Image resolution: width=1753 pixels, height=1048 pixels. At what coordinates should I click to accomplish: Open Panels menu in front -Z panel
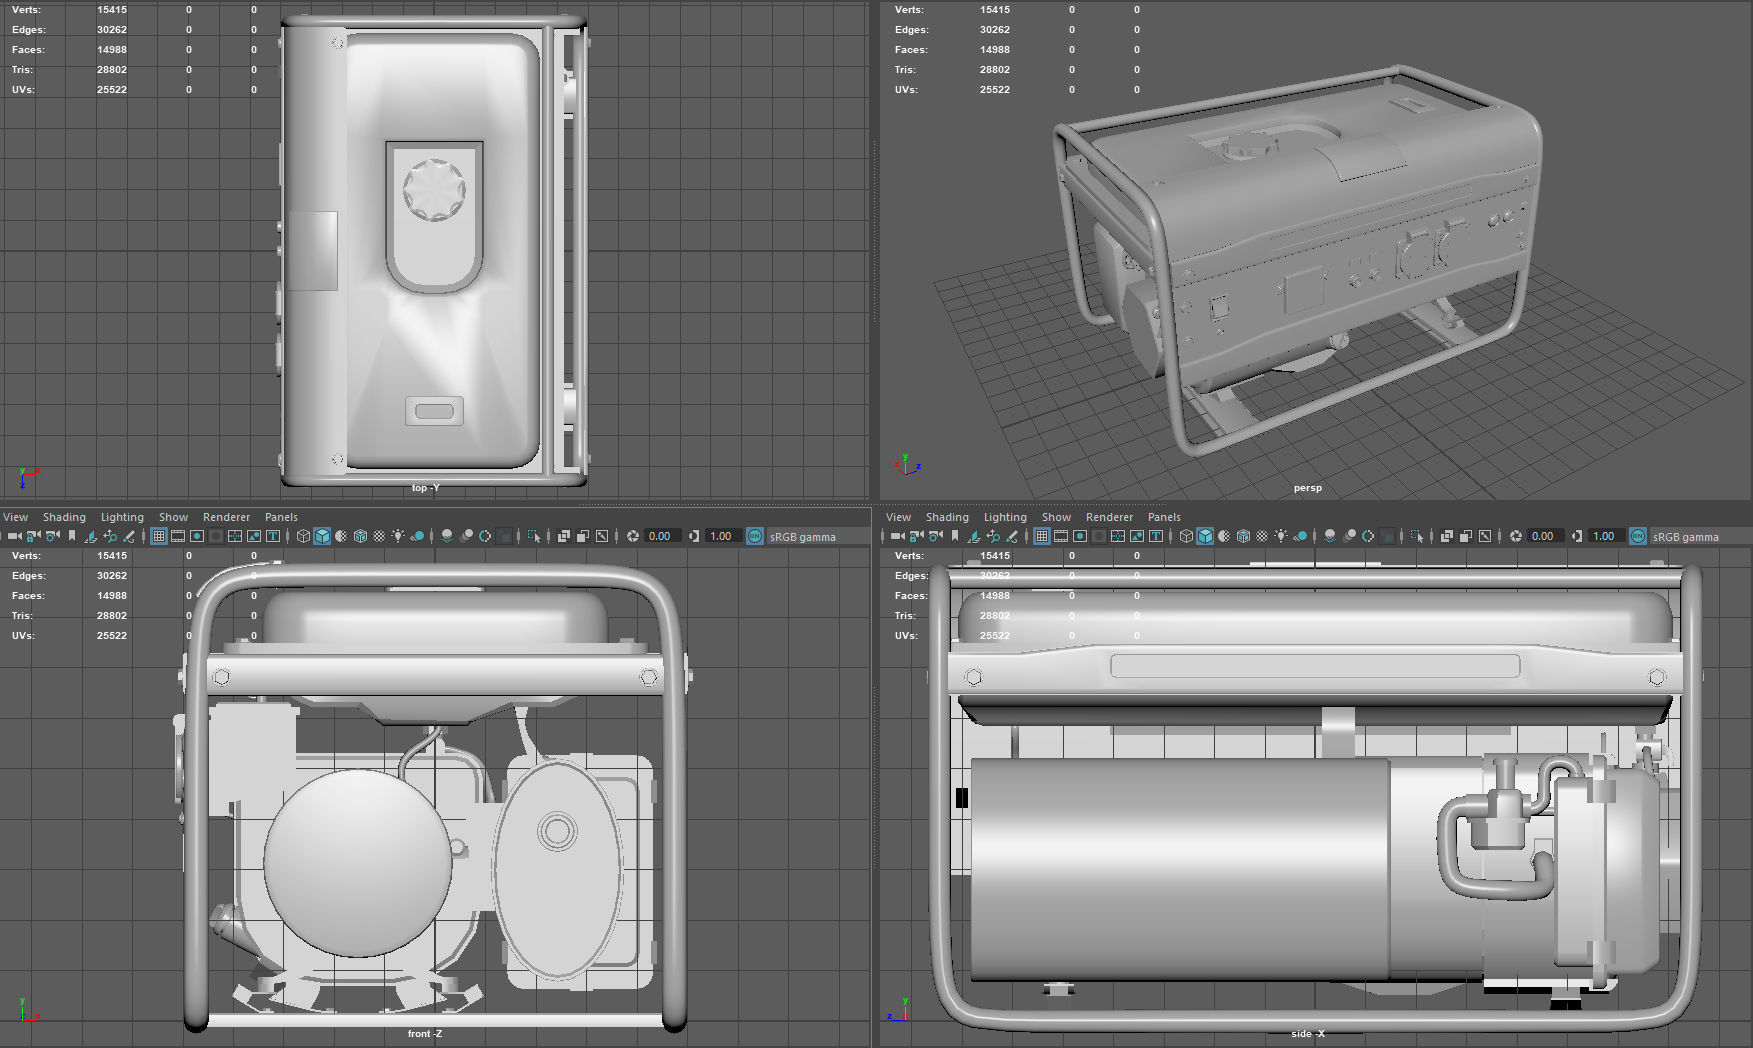[281, 517]
